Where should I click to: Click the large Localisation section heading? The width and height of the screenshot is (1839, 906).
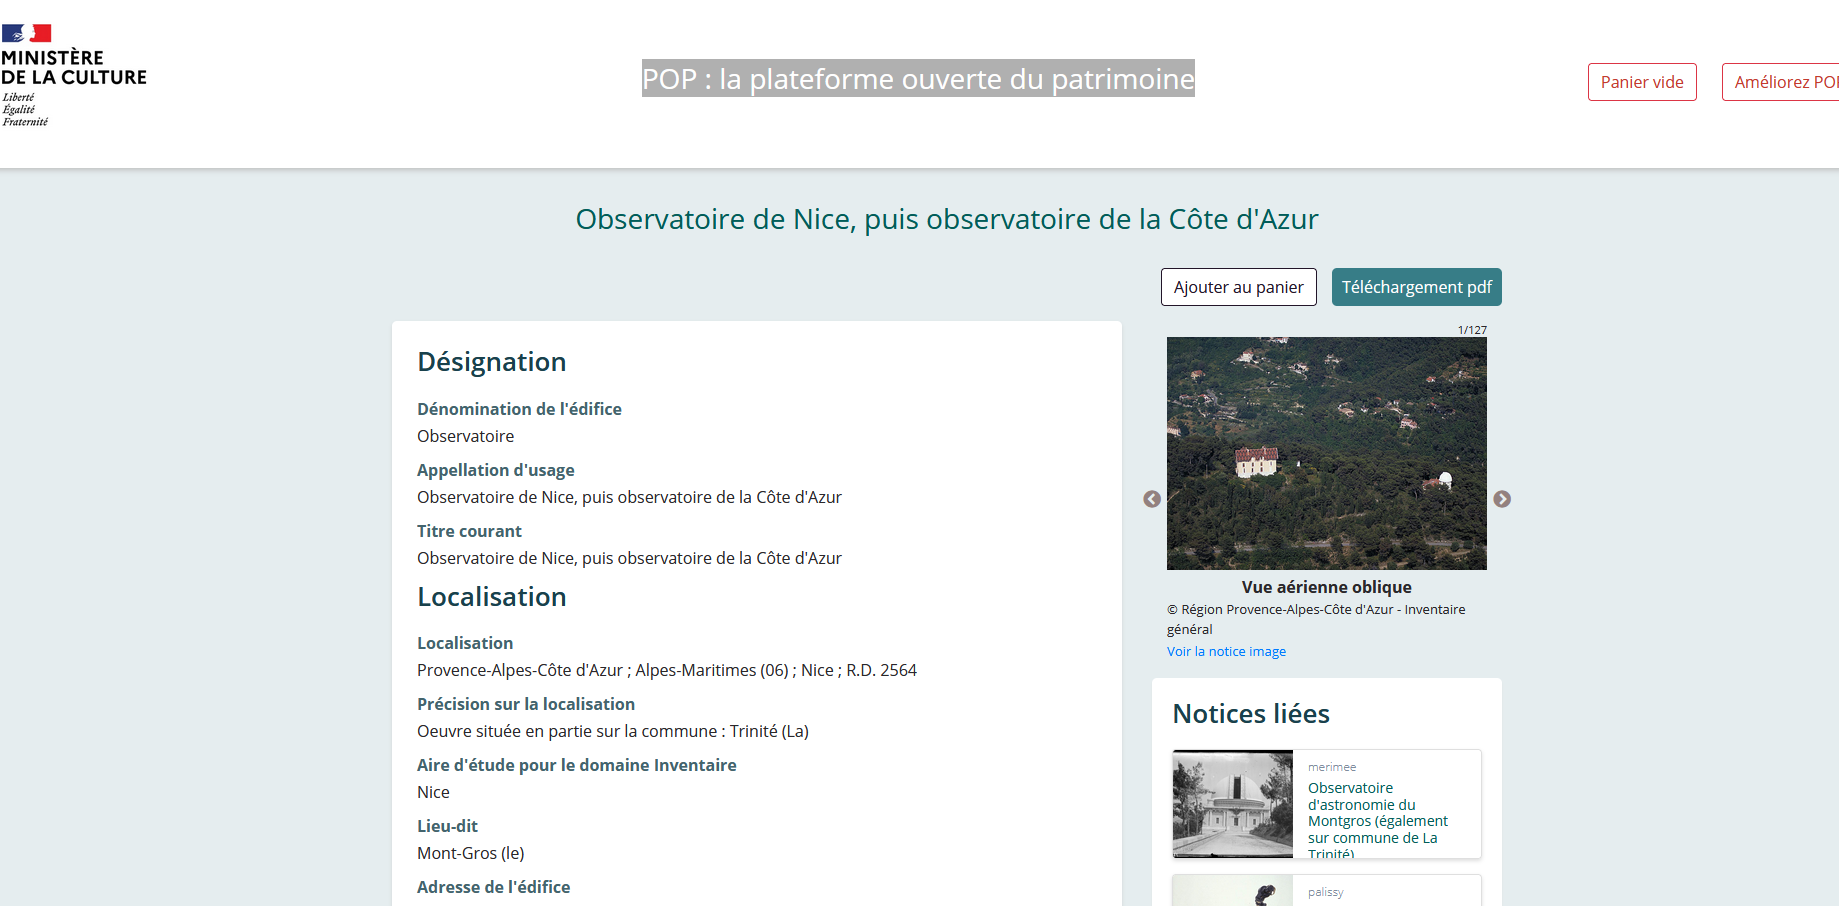491,597
